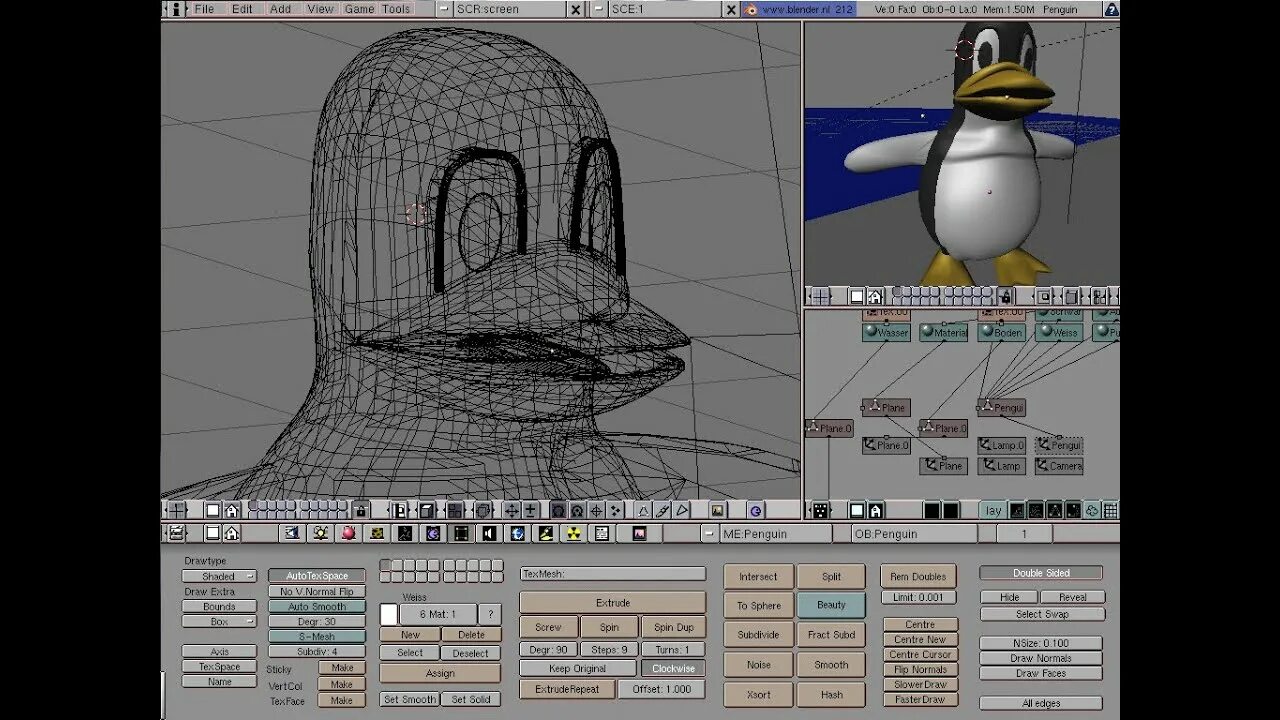Adjust the Subdiv: 4 value slider
1280x720 pixels.
tap(317, 651)
